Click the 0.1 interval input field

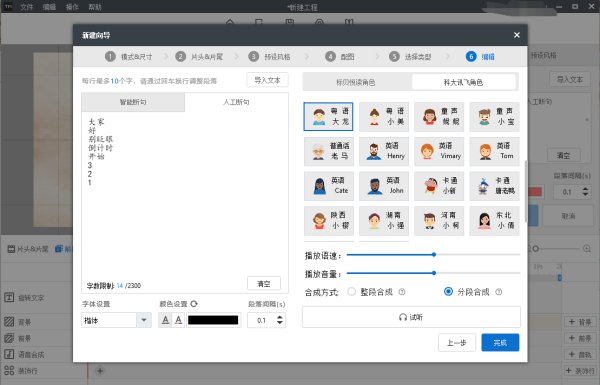coord(262,320)
